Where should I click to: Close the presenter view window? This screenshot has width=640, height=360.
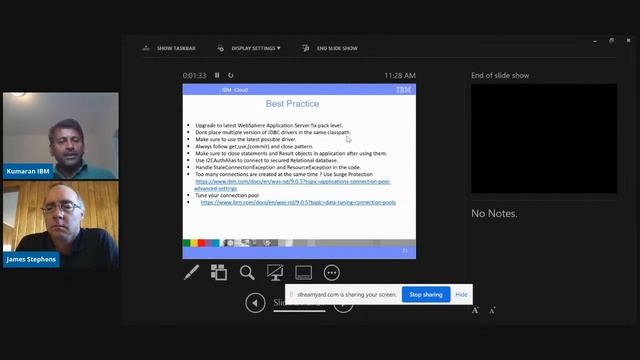tap(628, 40)
